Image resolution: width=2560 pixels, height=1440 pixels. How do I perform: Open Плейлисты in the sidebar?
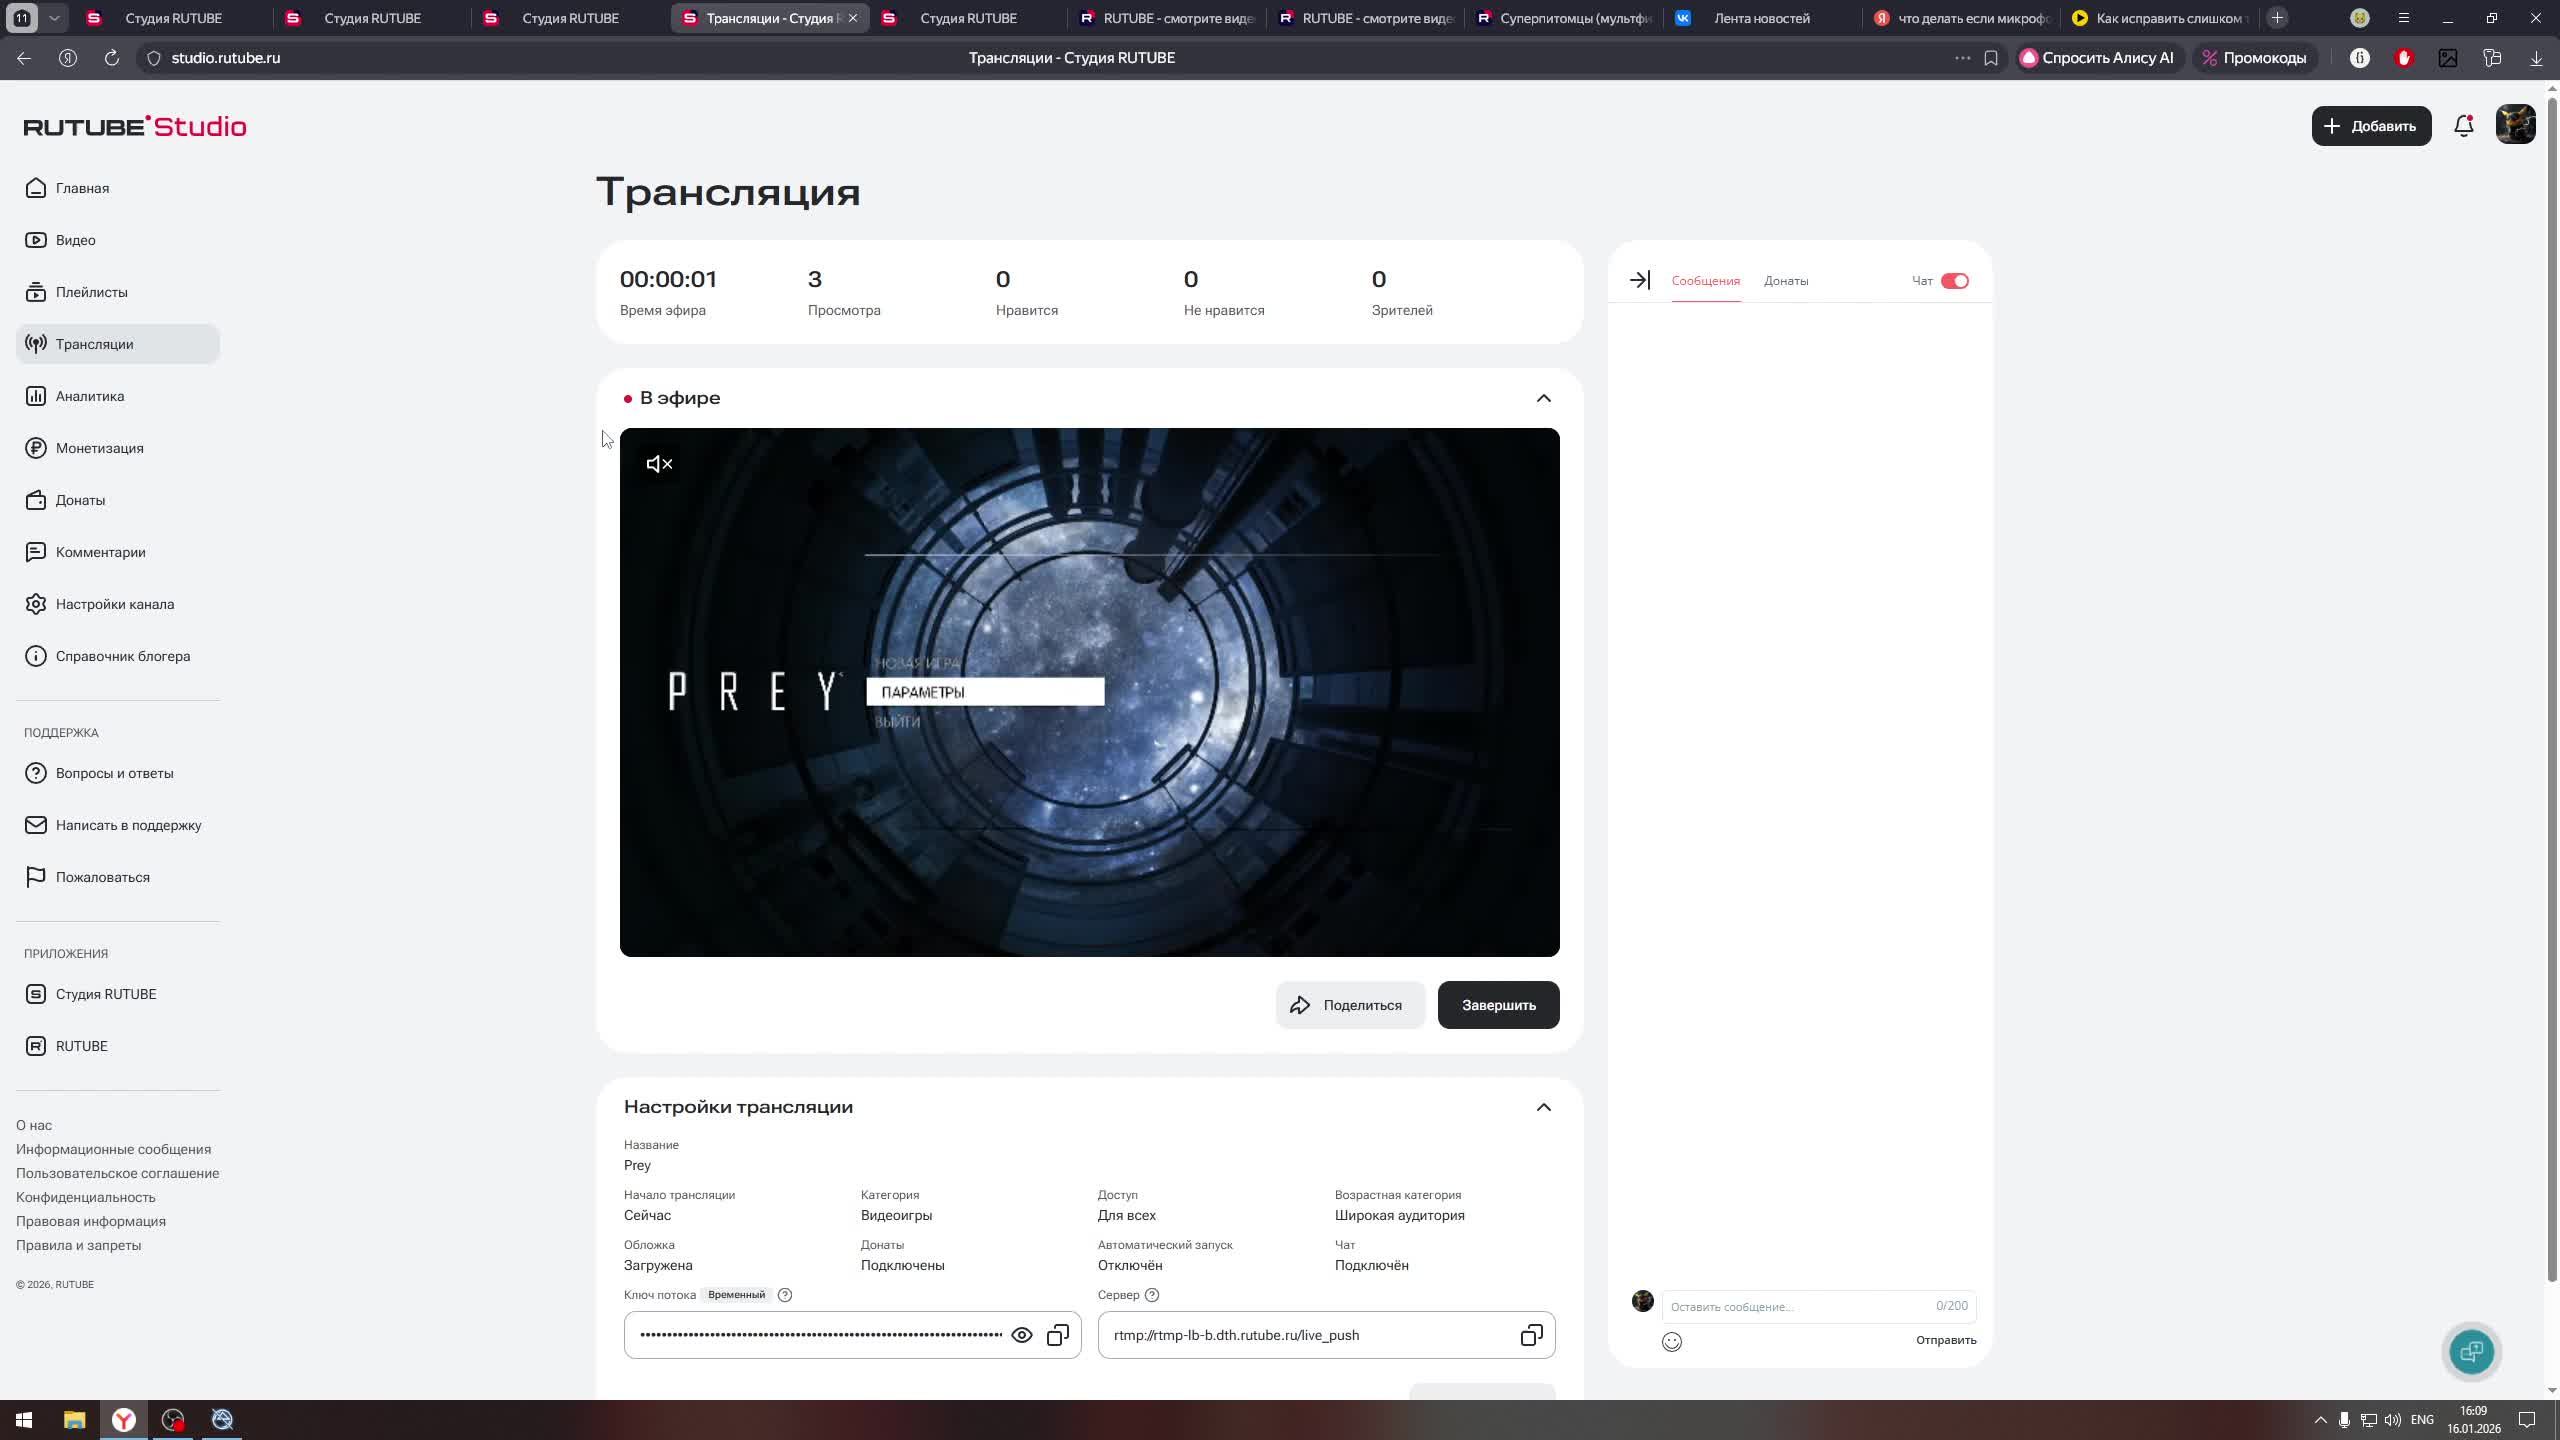tap(118, 292)
